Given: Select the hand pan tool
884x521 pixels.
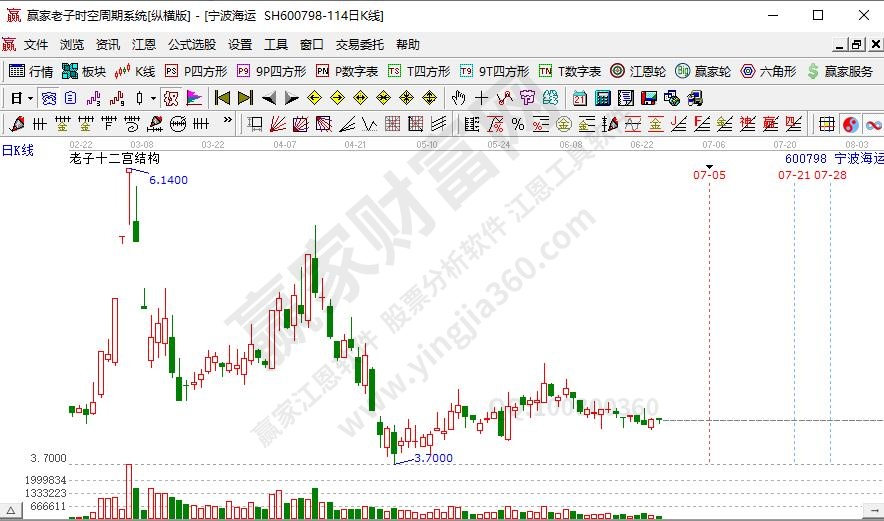Looking at the screenshot, I should [458, 98].
